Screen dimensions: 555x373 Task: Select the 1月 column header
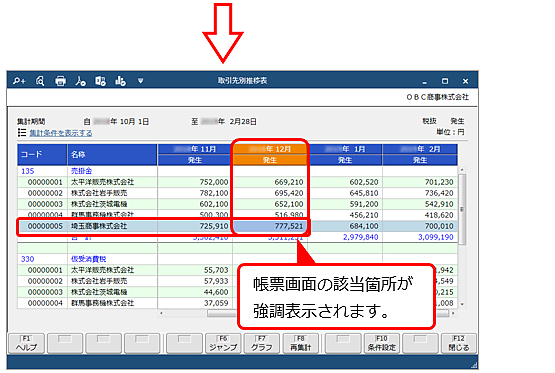coord(345,149)
